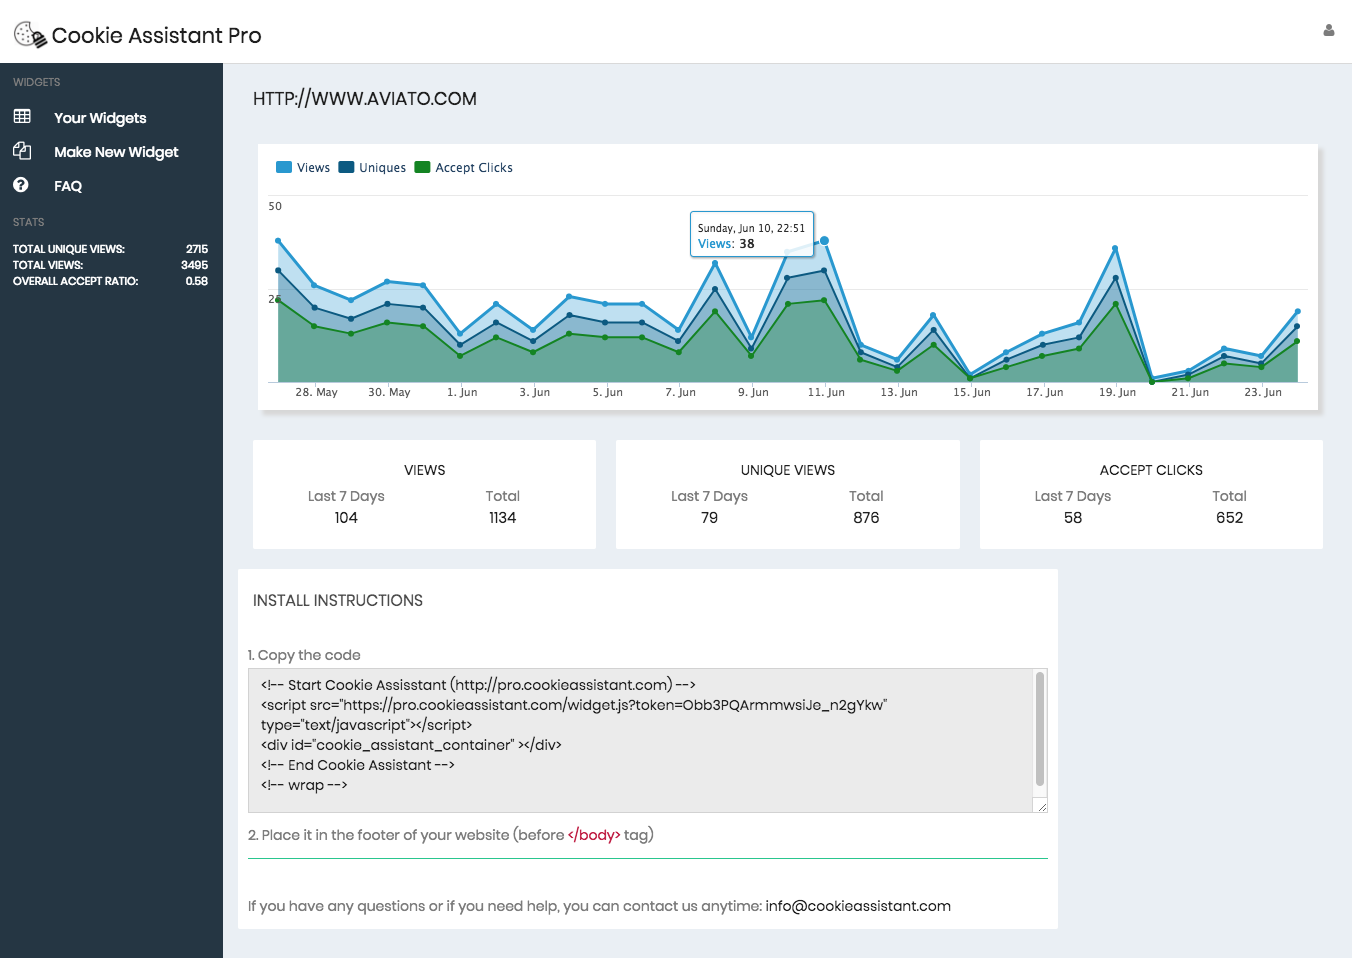This screenshot has width=1352, height=958.
Task: Click the Cookie Assistant Pro title
Action: (156, 35)
